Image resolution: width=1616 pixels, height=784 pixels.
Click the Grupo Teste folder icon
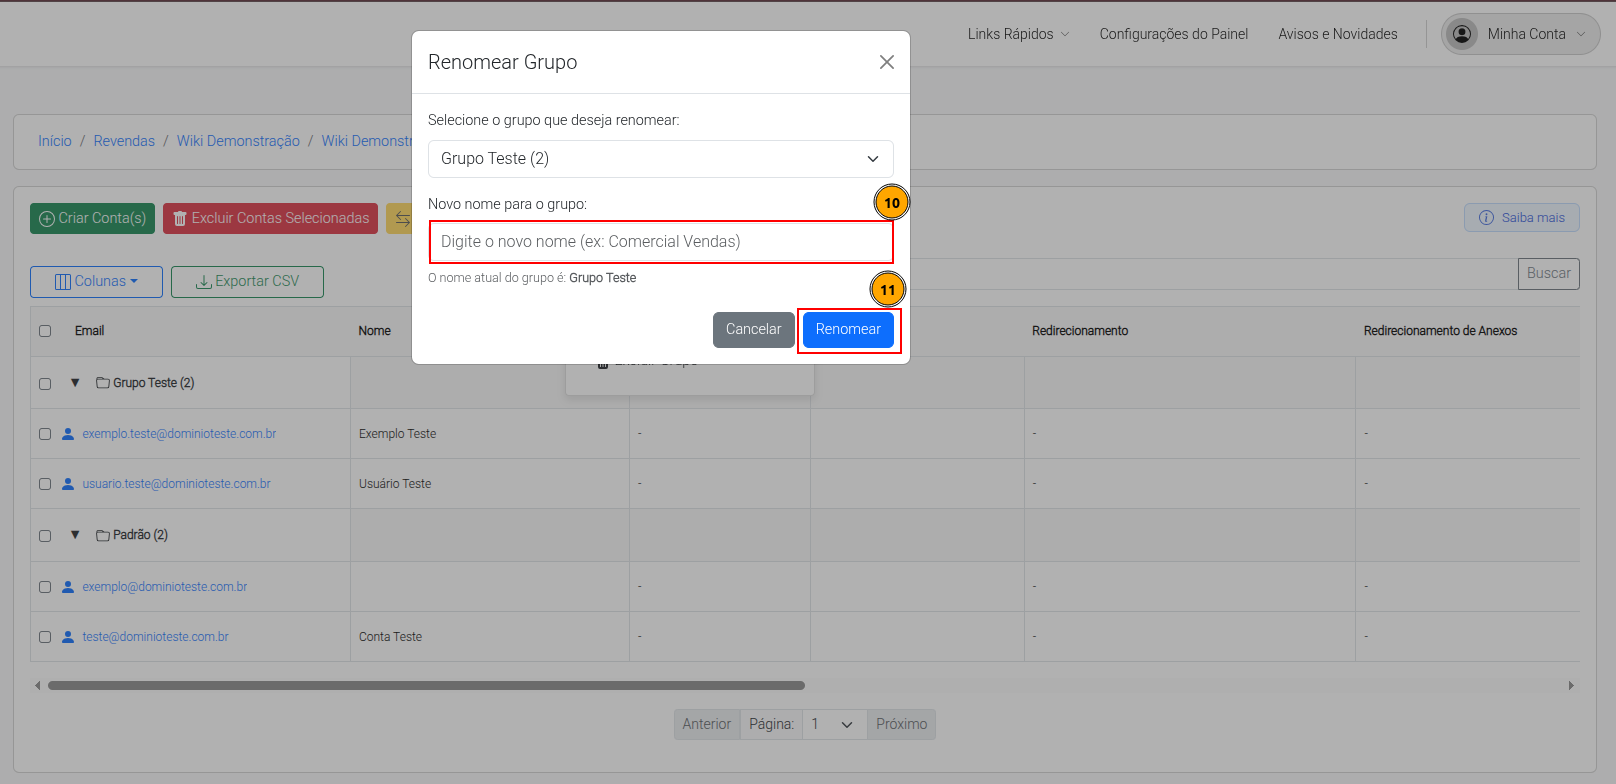[103, 383]
